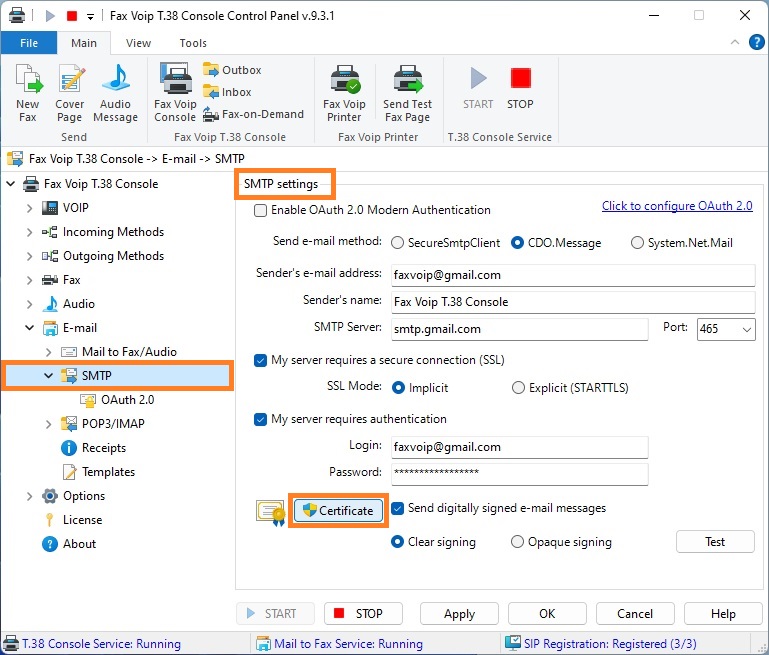Viewport: 769px width, 655px height.
Task: Expand the Incoming Methods arrow
Action: click(x=29, y=232)
